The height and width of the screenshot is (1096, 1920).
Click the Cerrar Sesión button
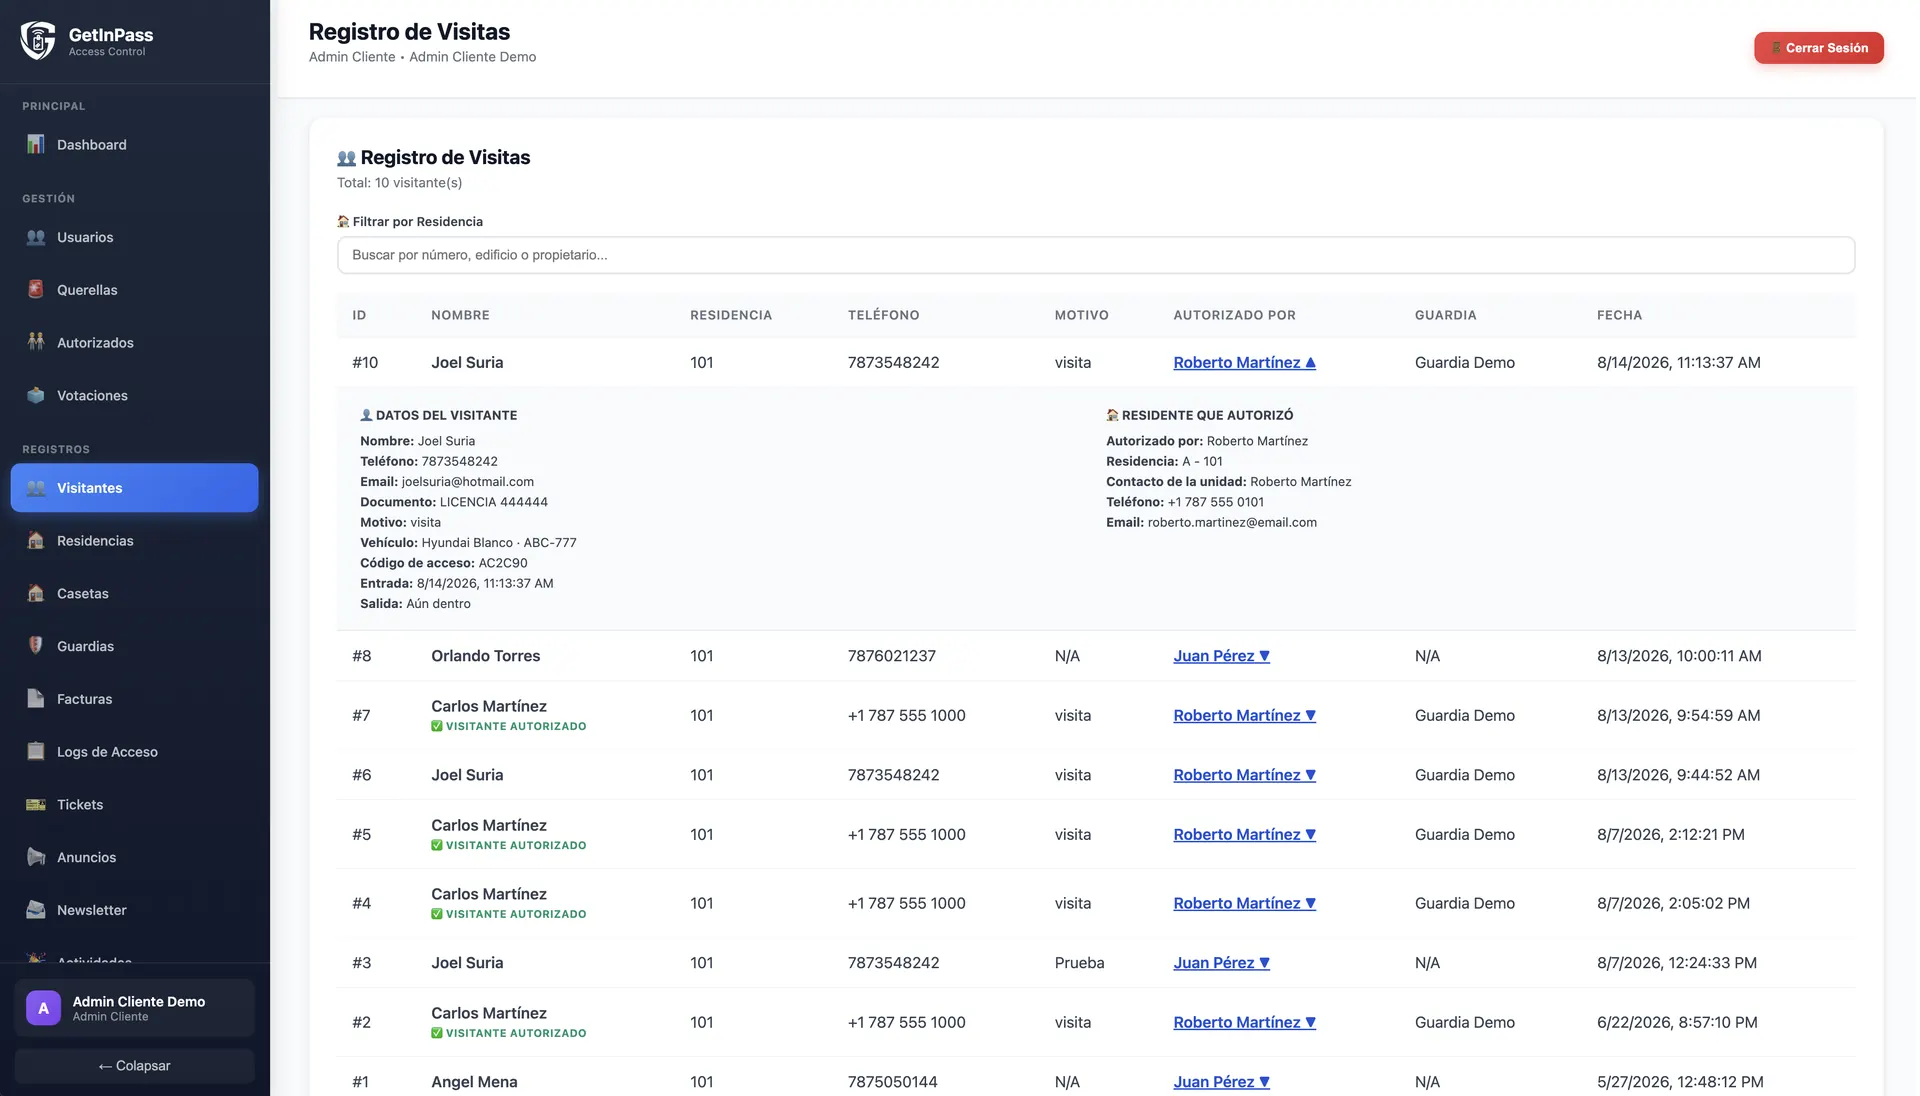pos(1818,48)
